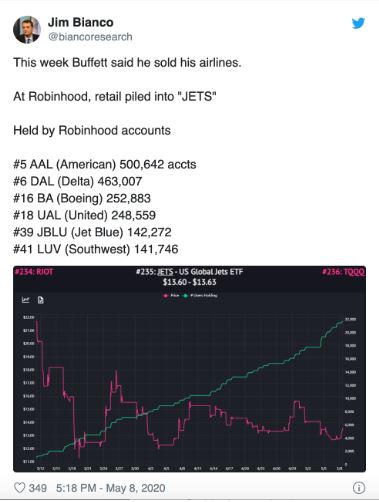Open the Jim Bianco display name
Image resolution: width=379 pixels, height=502 pixels.
coord(81,22)
